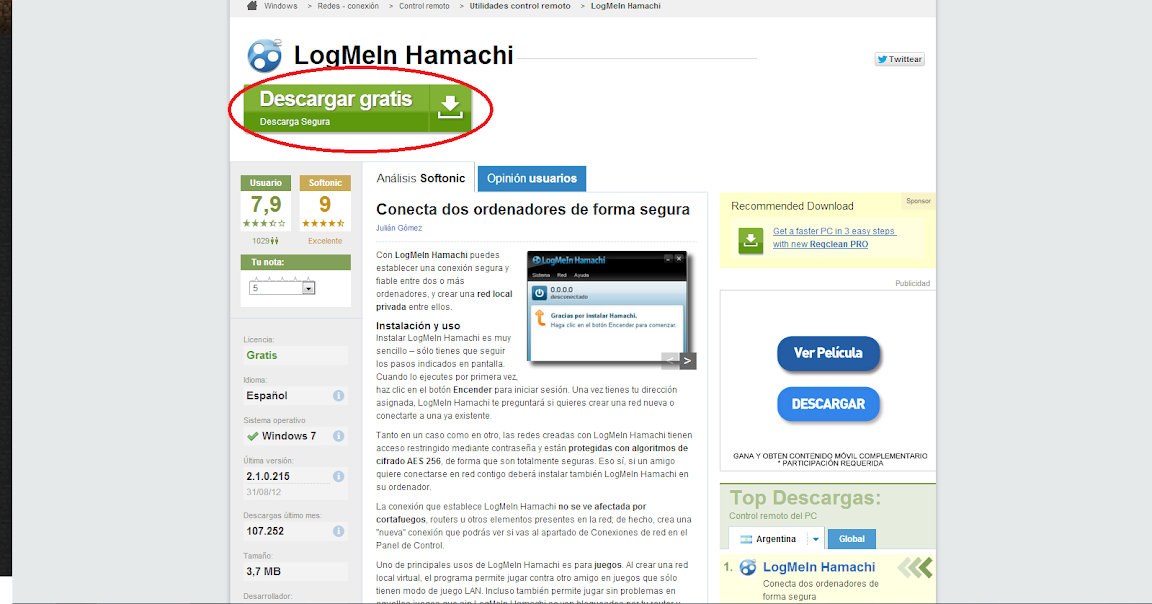
Task: Click the green double chevron arrows
Action: [915, 567]
